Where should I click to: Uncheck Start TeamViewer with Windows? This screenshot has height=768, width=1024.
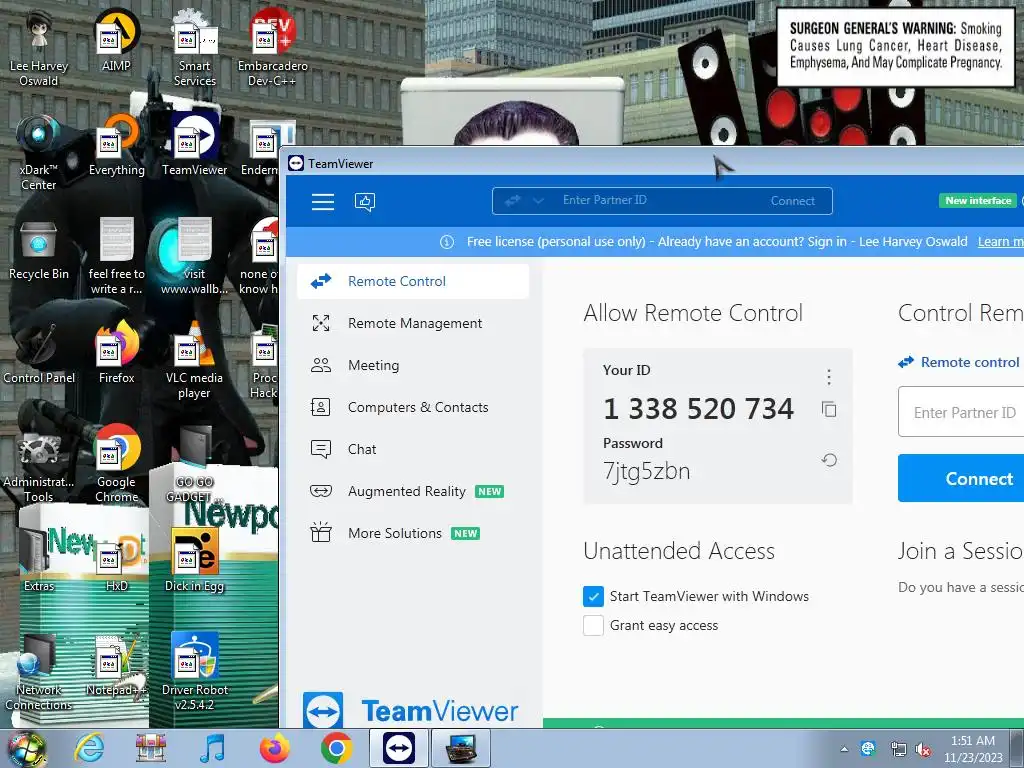593,596
